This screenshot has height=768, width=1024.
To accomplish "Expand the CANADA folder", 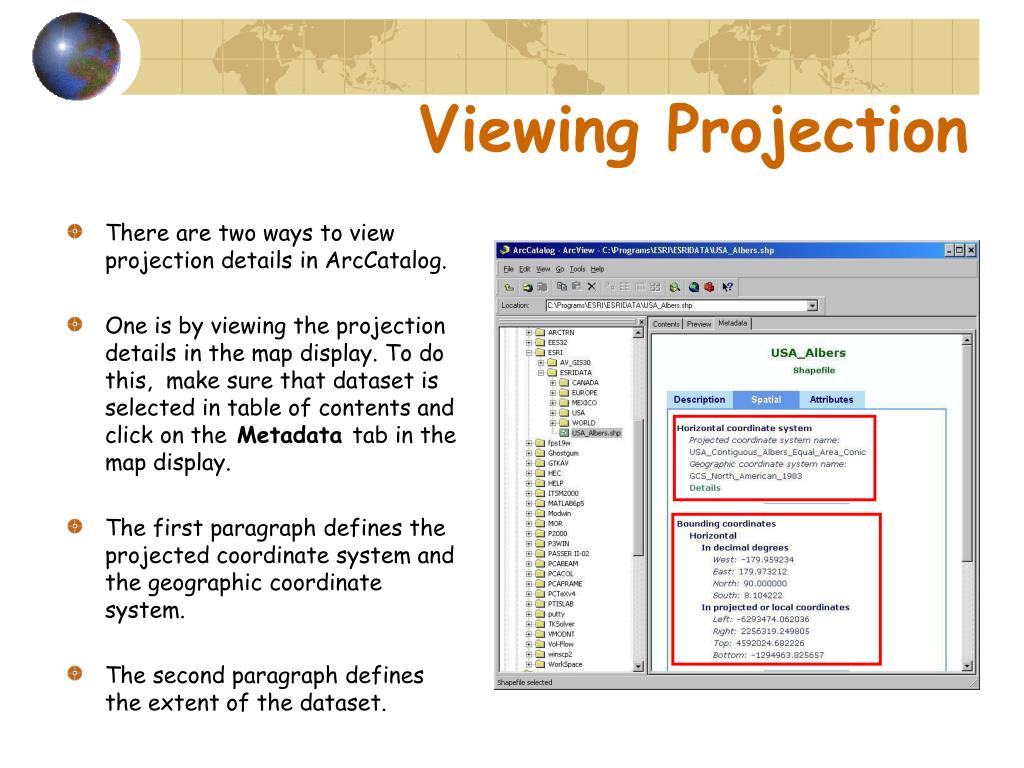I will (x=553, y=383).
